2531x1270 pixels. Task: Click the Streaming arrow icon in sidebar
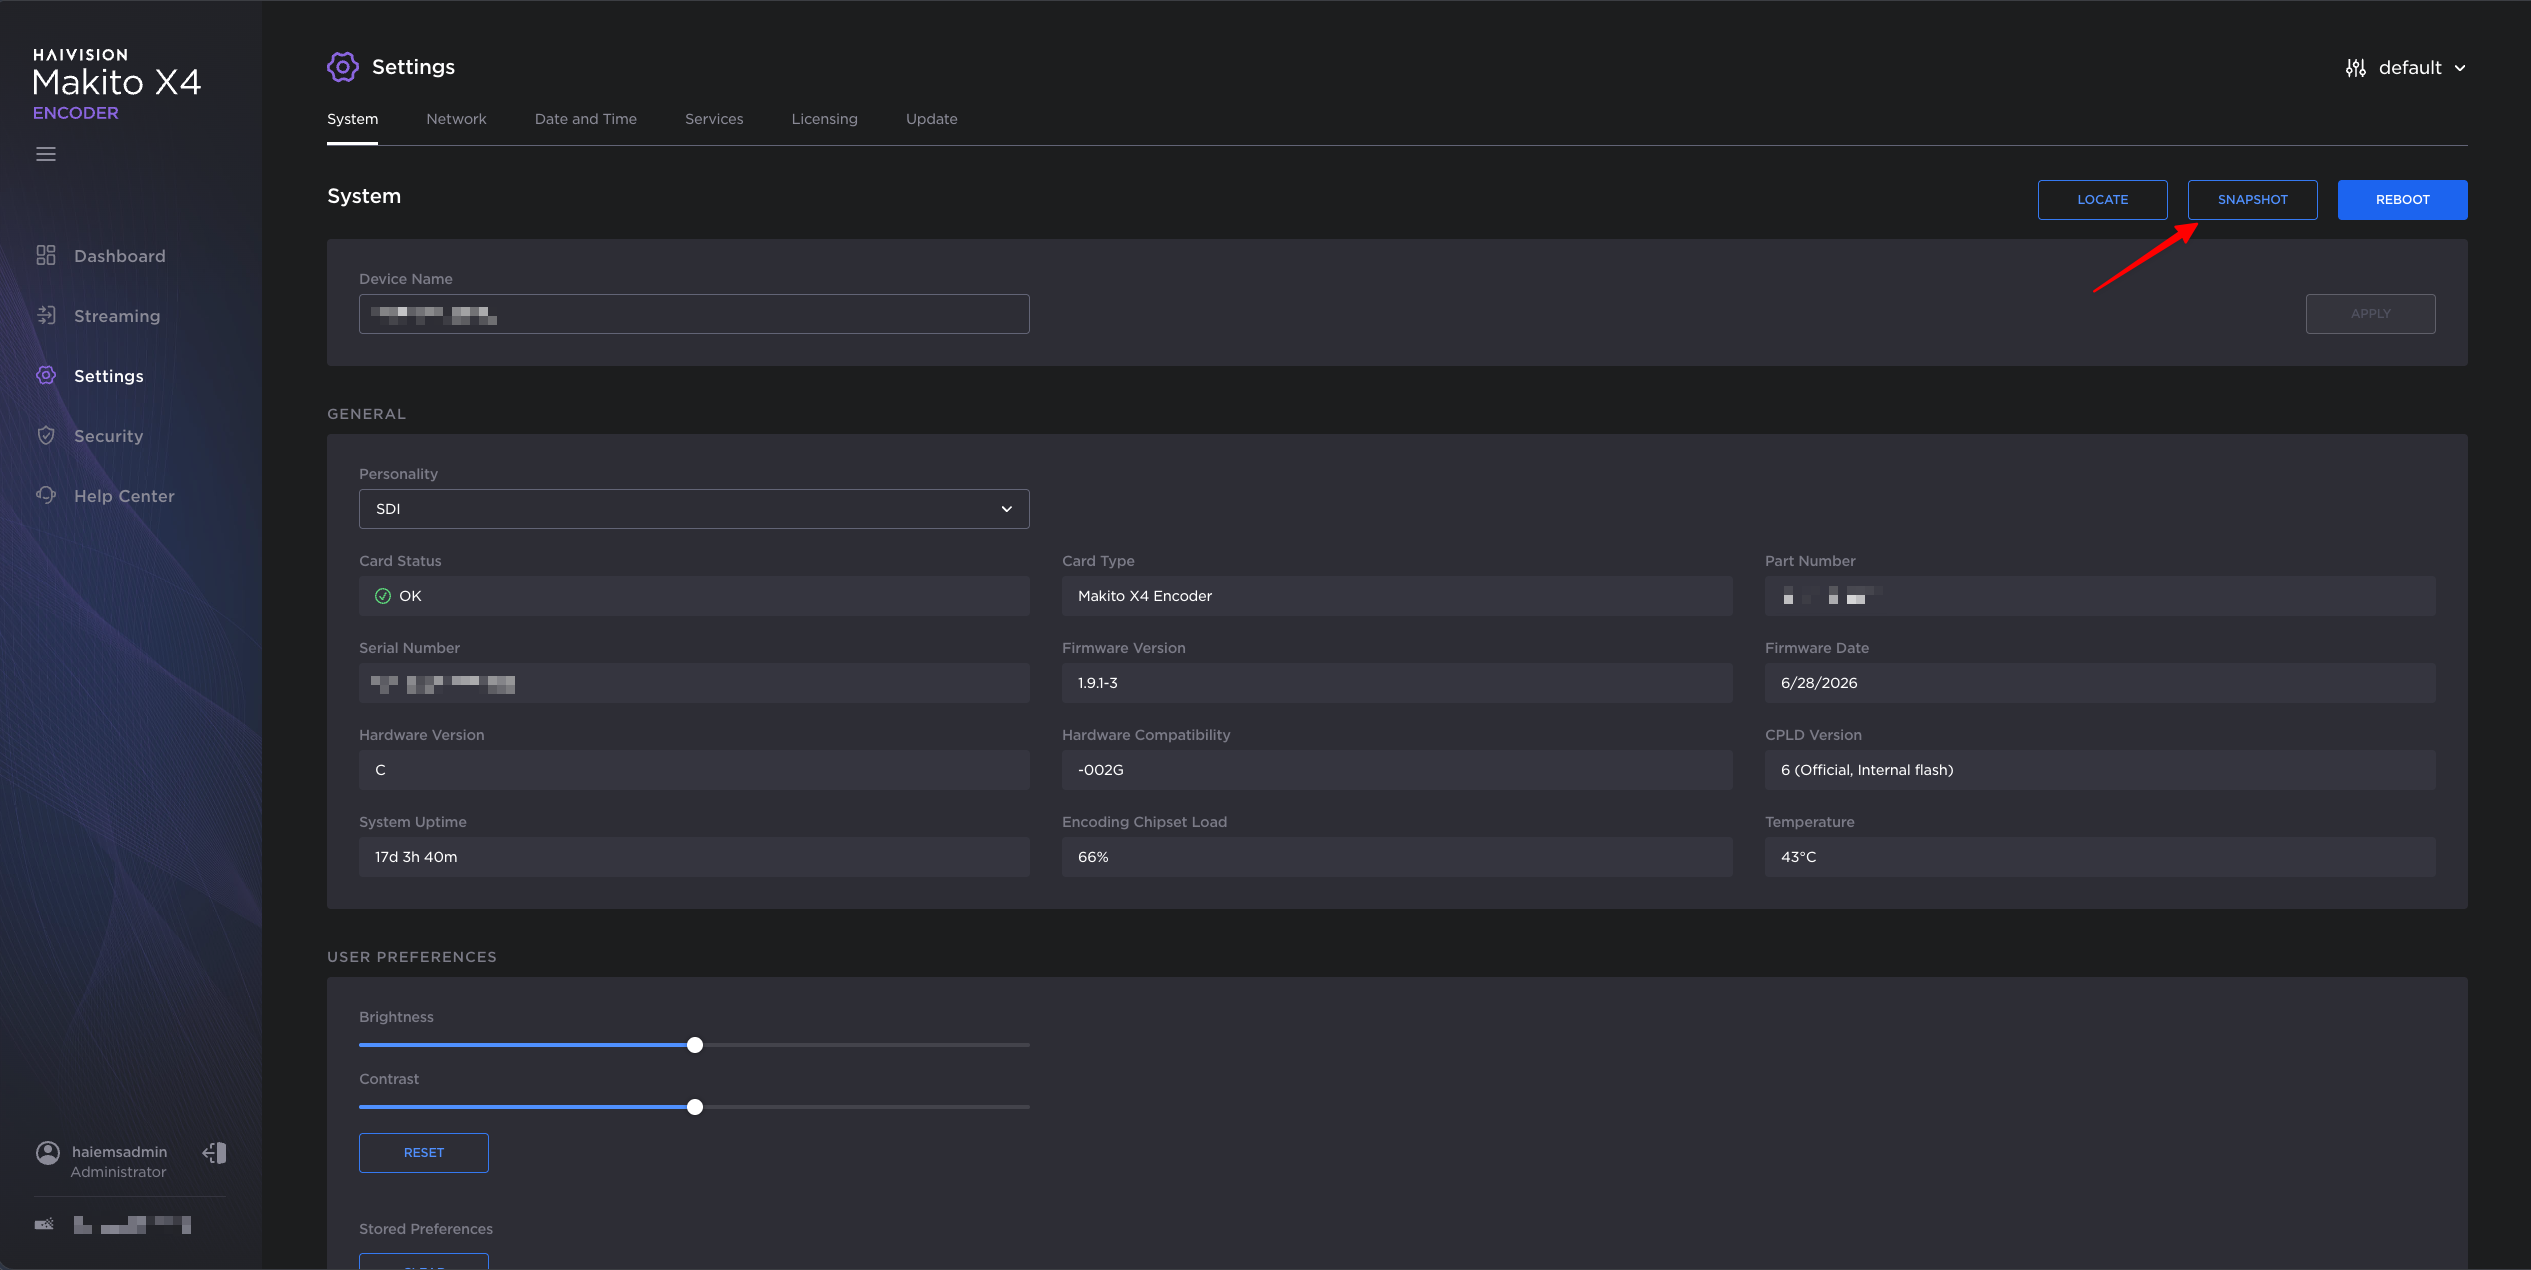tap(46, 316)
